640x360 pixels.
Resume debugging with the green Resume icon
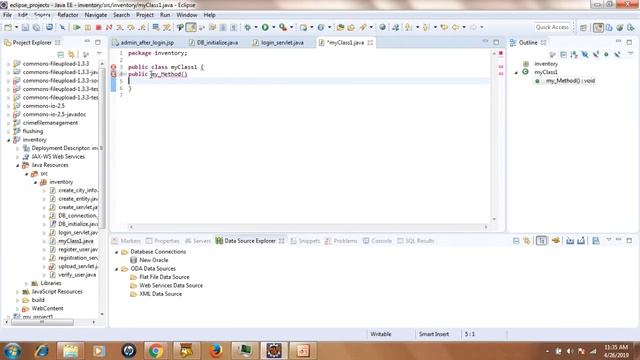[x=76, y=27]
